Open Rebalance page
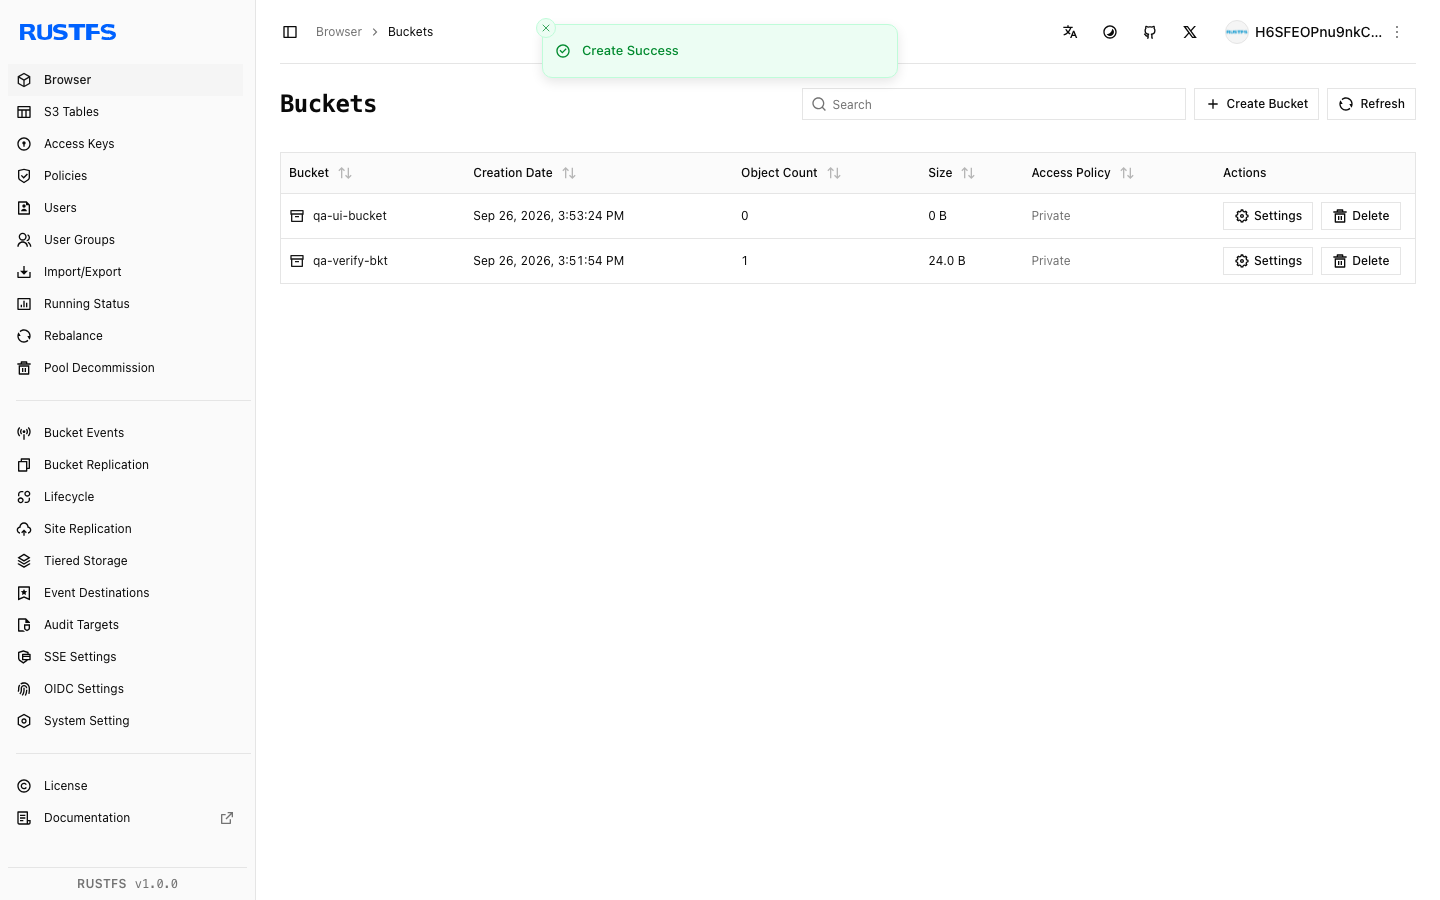This screenshot has width=1440, height=900. coord(125,336)
